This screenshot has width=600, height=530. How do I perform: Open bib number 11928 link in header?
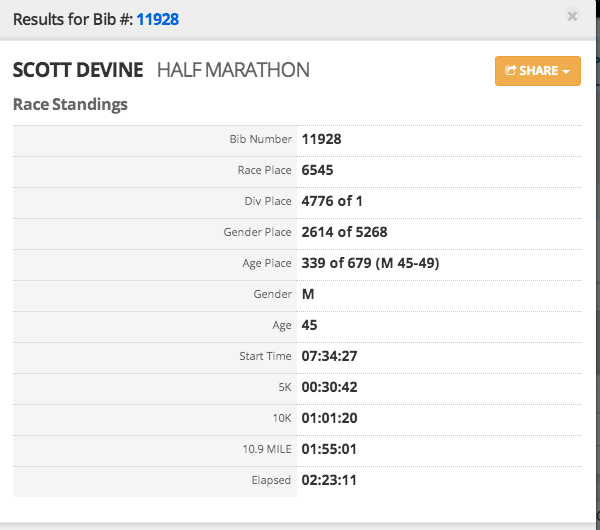158,19
